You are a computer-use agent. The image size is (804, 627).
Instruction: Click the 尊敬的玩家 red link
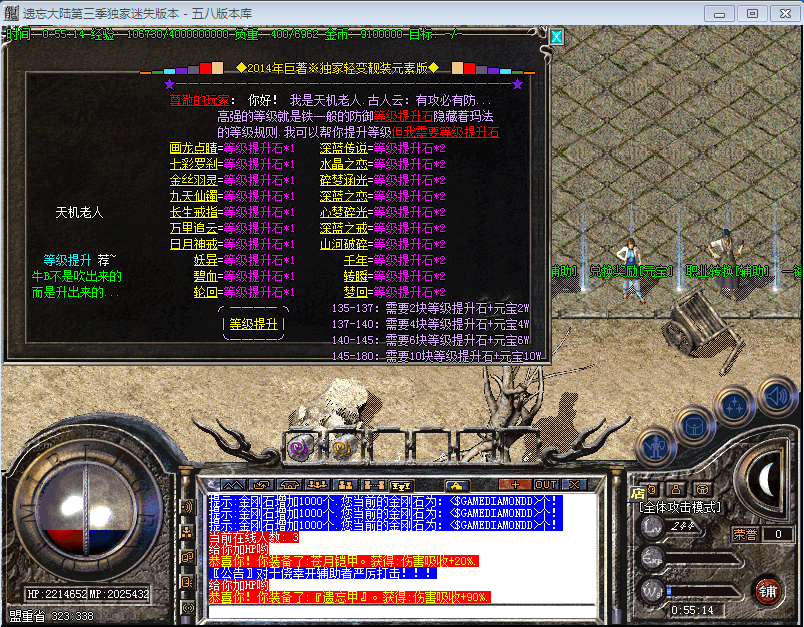click(x=199, y=100)
